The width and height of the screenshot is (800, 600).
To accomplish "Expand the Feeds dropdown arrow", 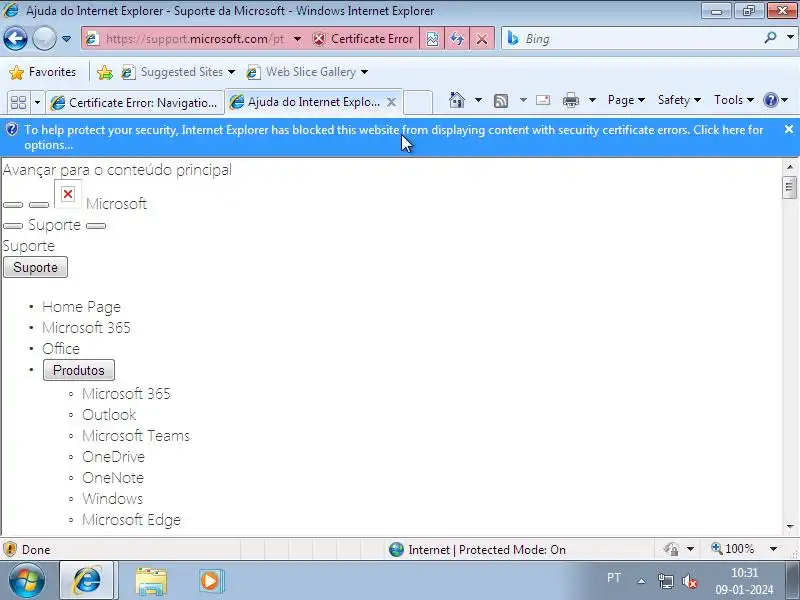I will pos(523,100).
